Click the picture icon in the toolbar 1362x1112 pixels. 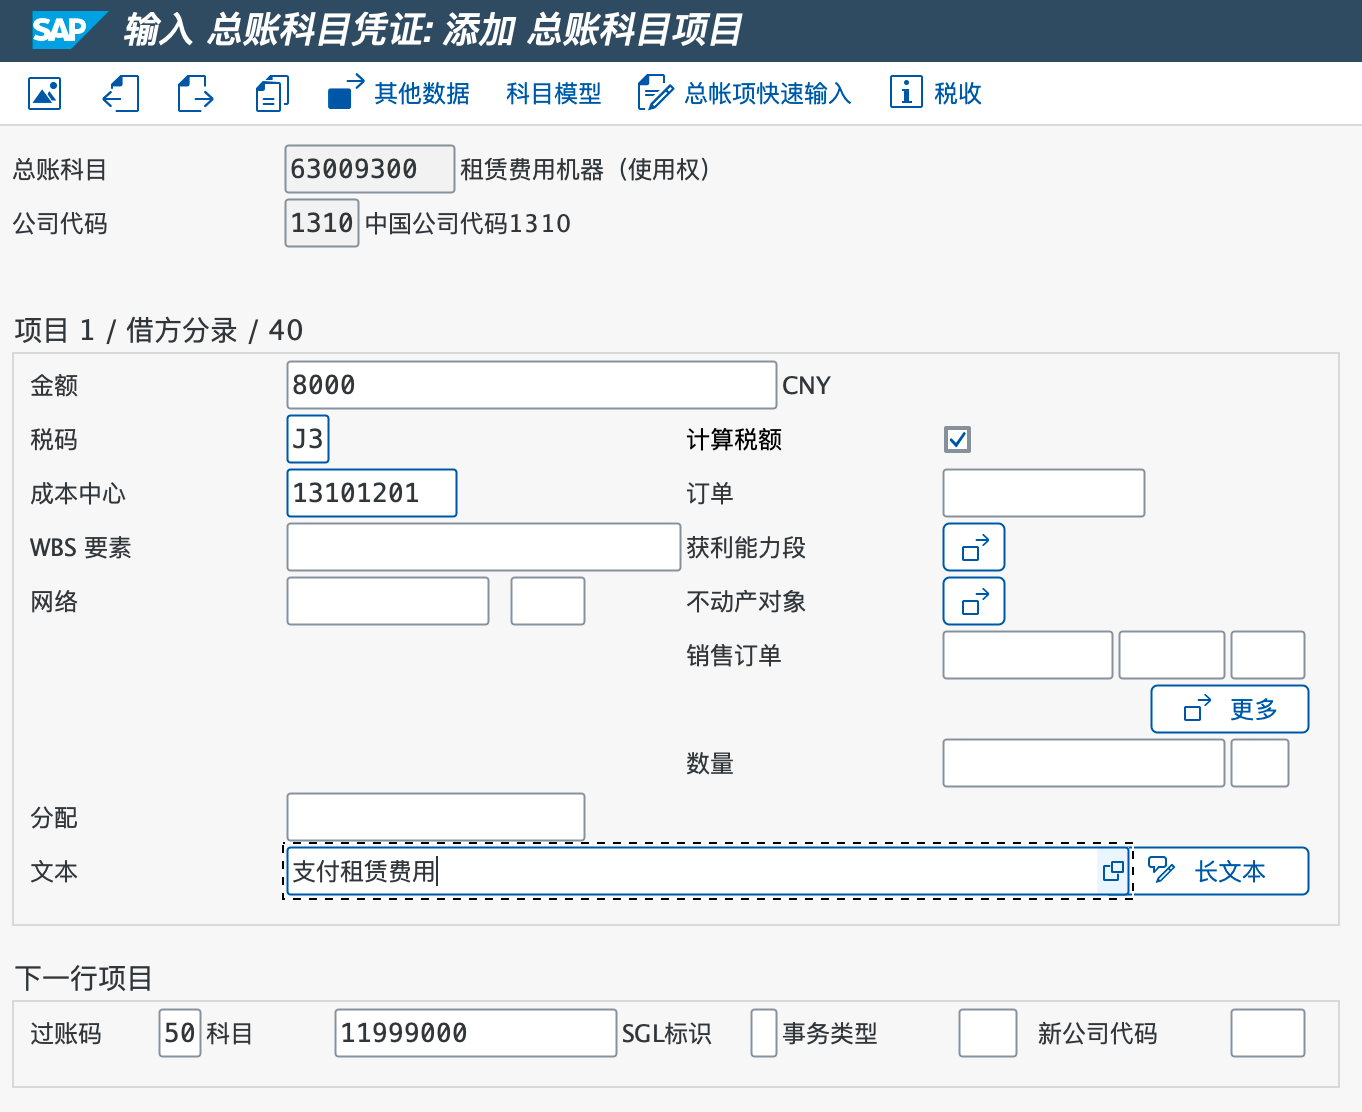point(45,93)
